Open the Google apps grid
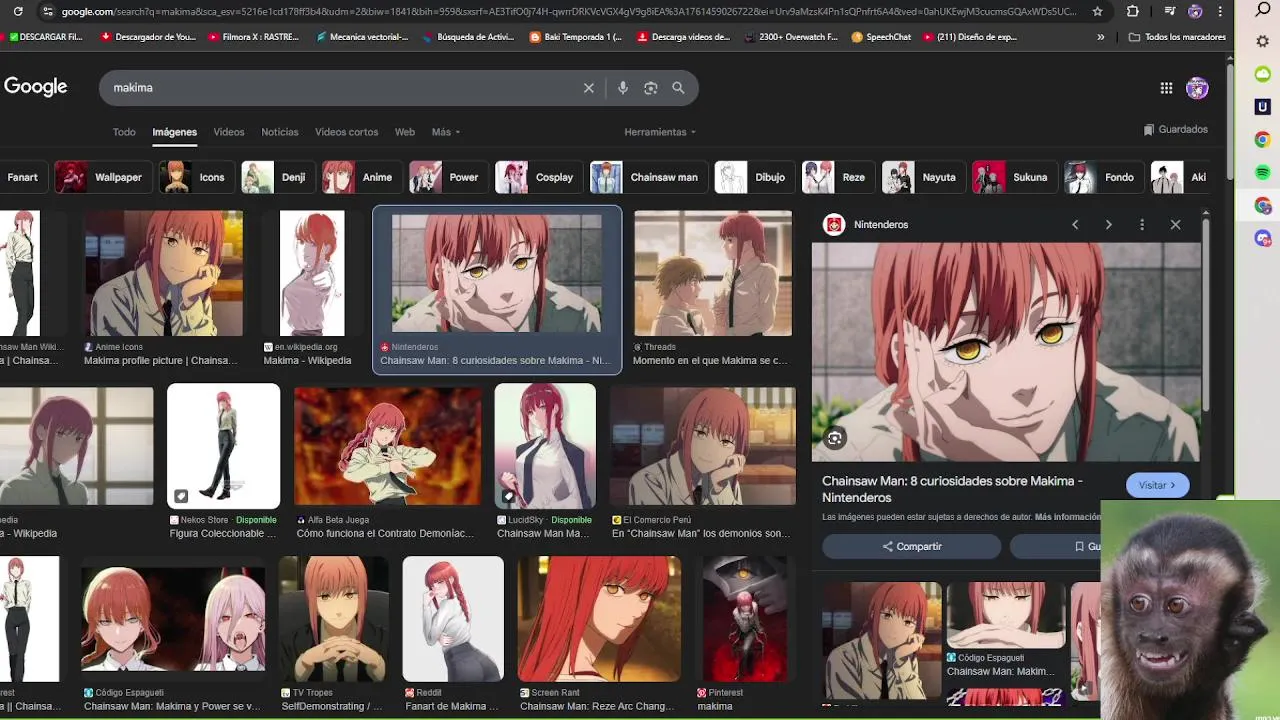The width and height of the screenshot is (1280, 720). click(1166, 88)
